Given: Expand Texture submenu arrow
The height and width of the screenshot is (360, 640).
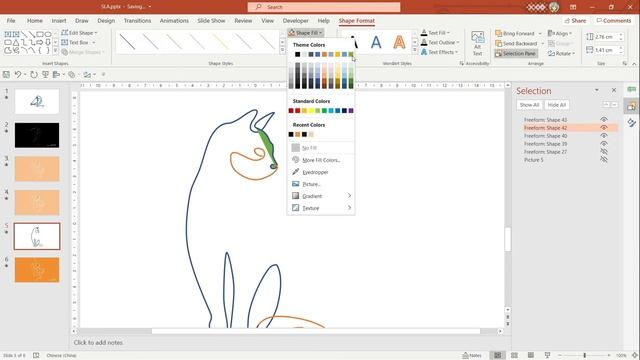Looking at the screenshot, I should [x=349, y=208].
